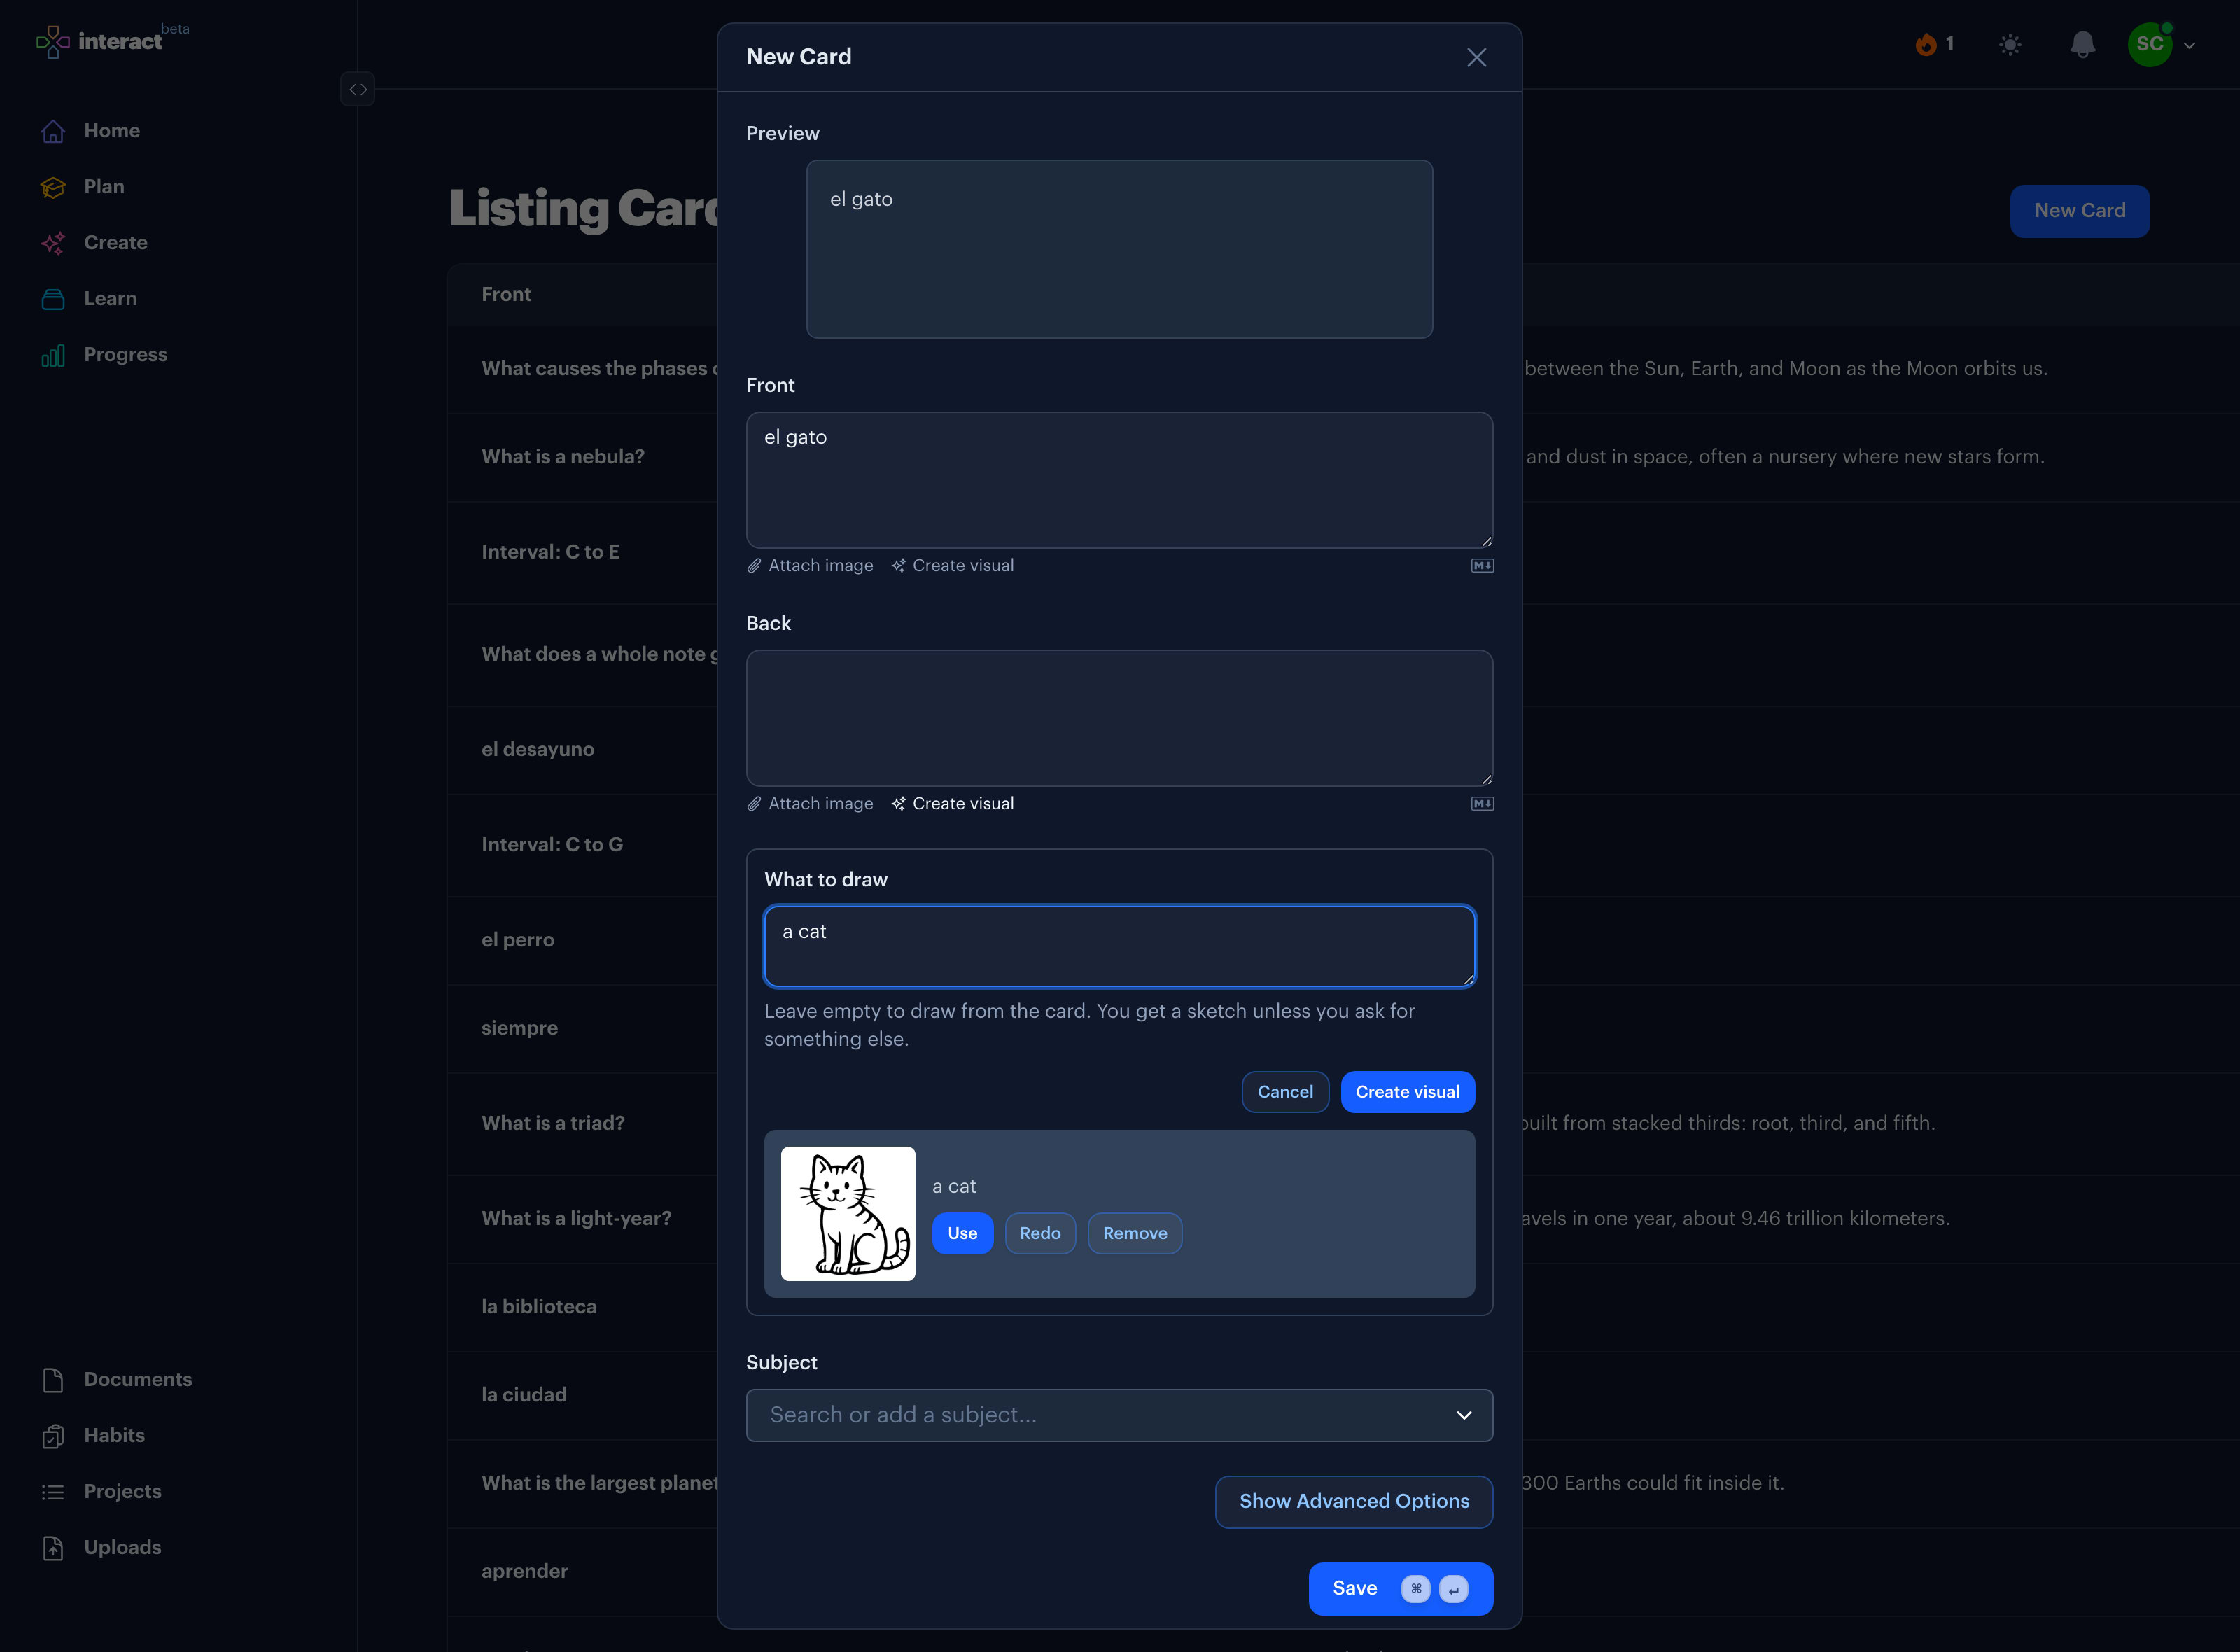Image resolution: width=2240 pixels, height=1652 pixels.
Task: Close the New Card dialog
Action: (x=1476, y=58)
